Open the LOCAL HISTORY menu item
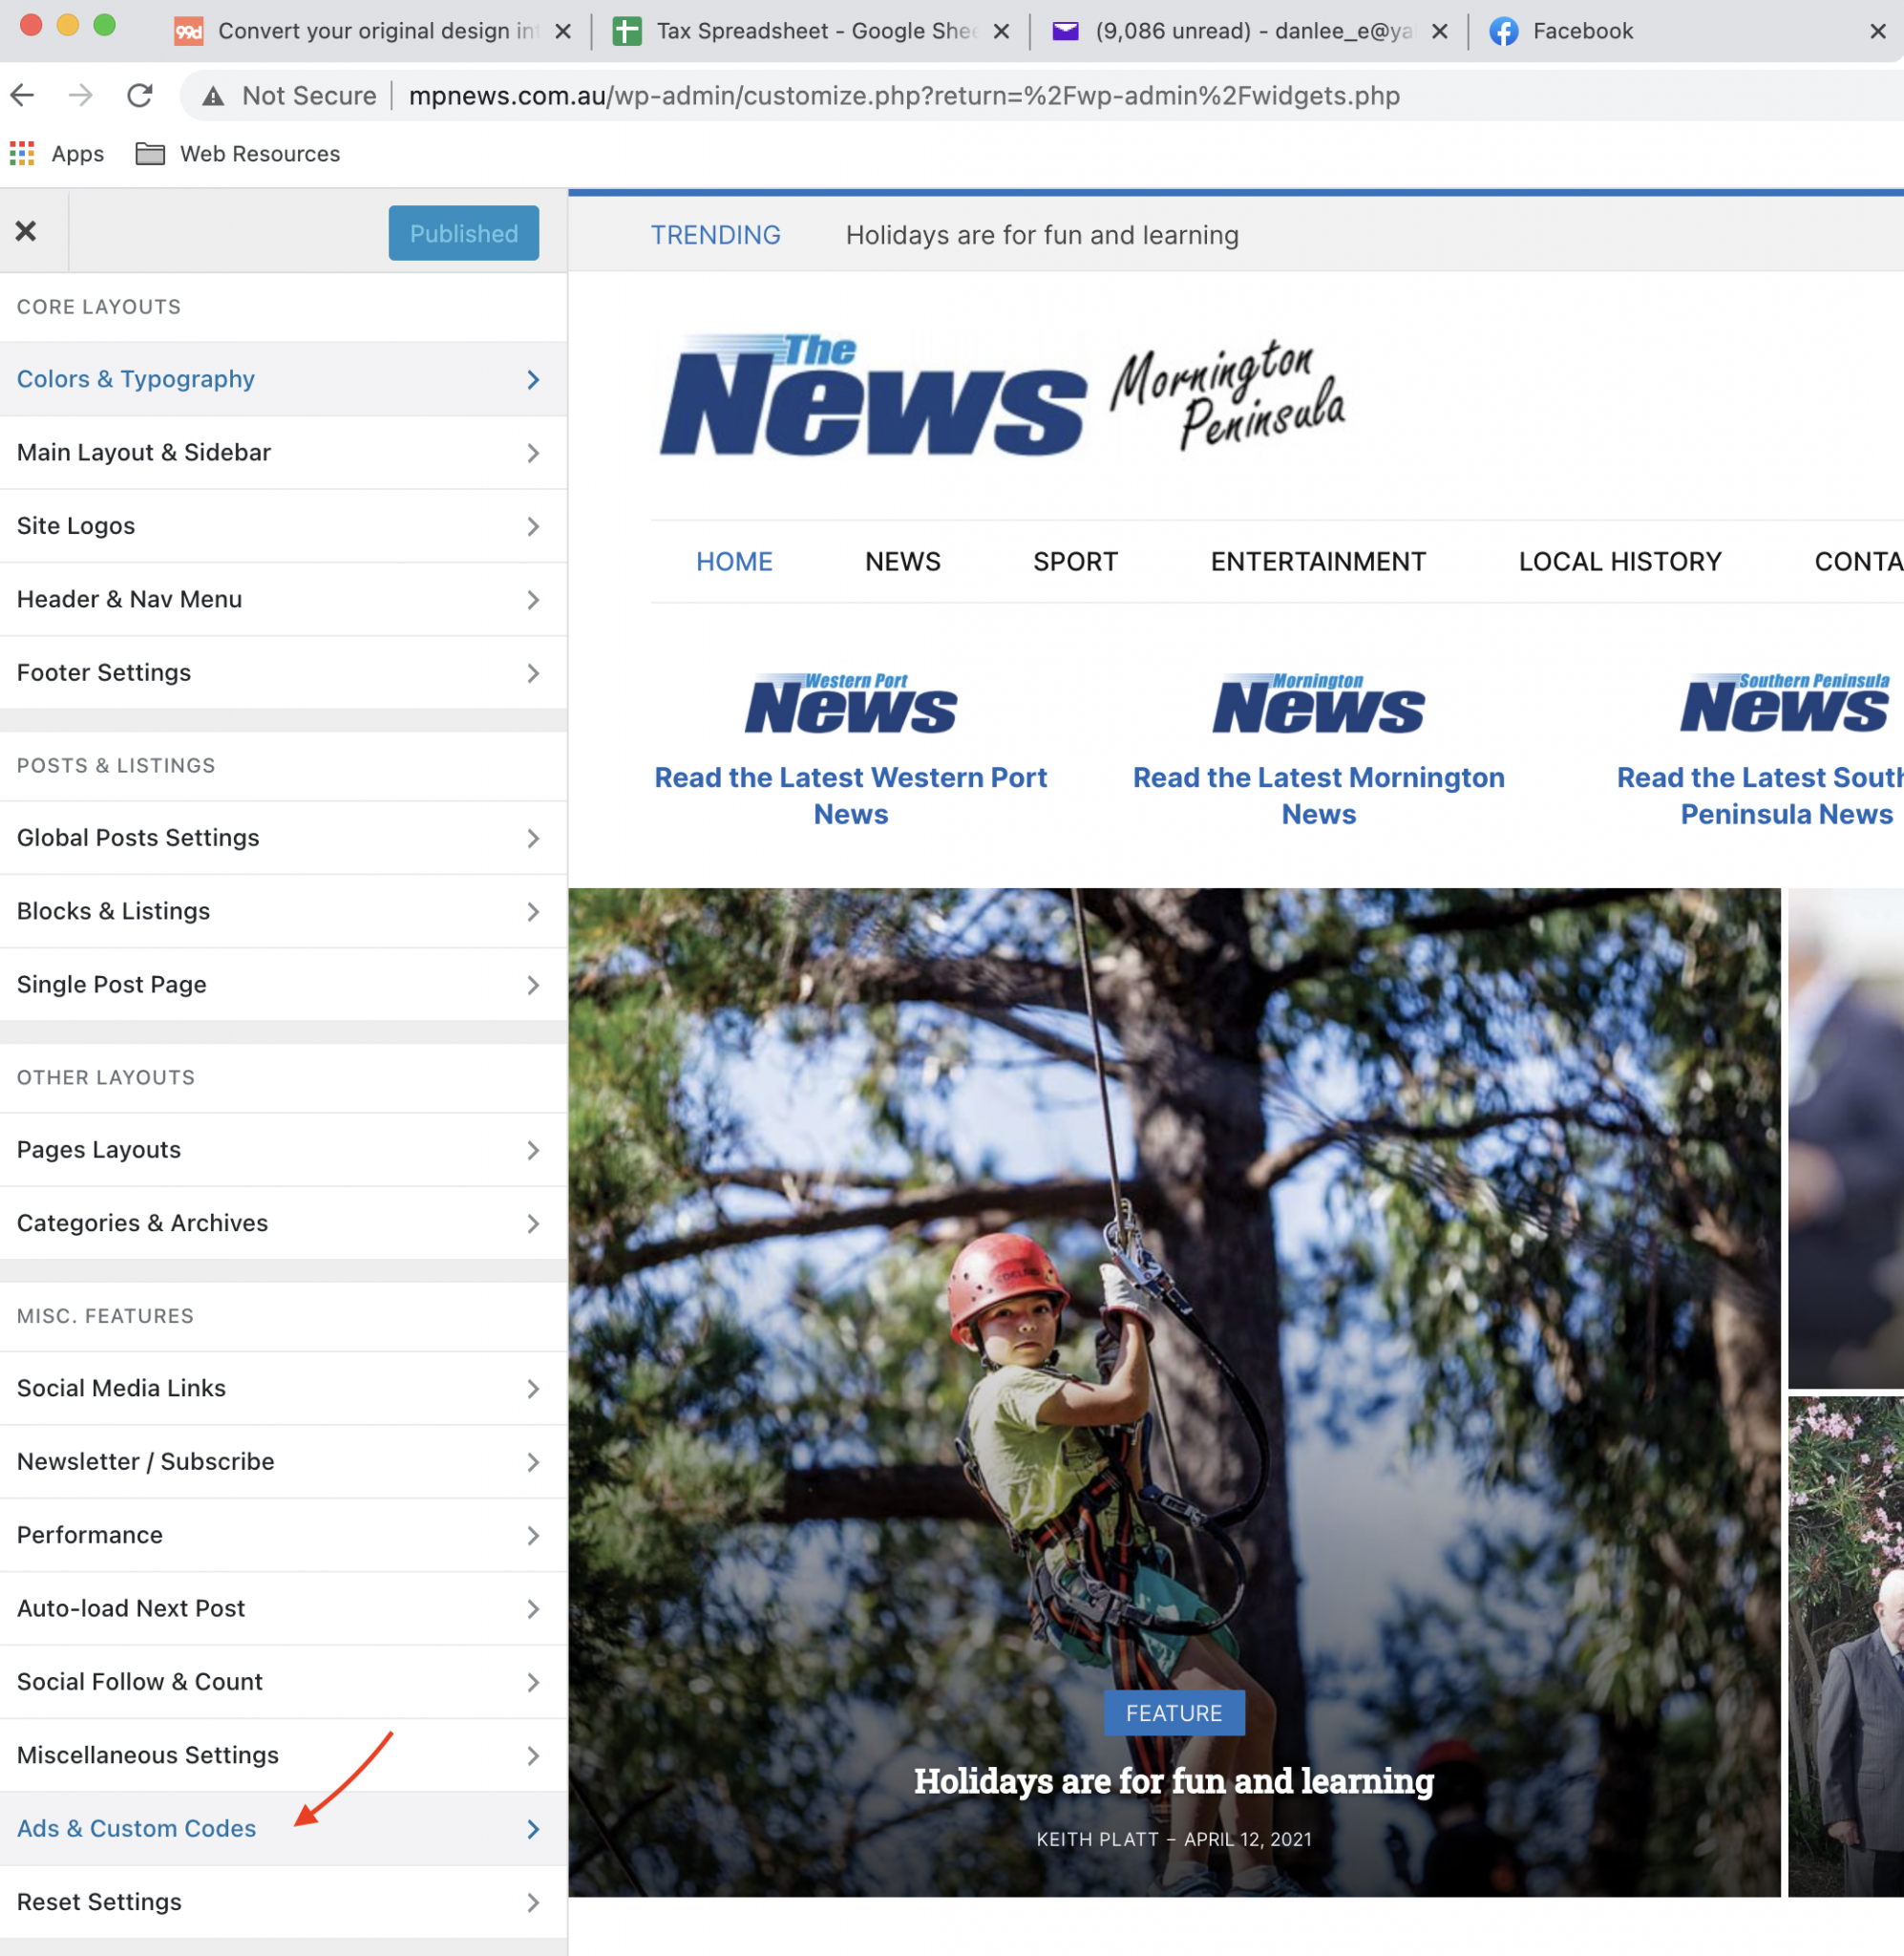The image size is (1904, 1956). point(1620,562)
